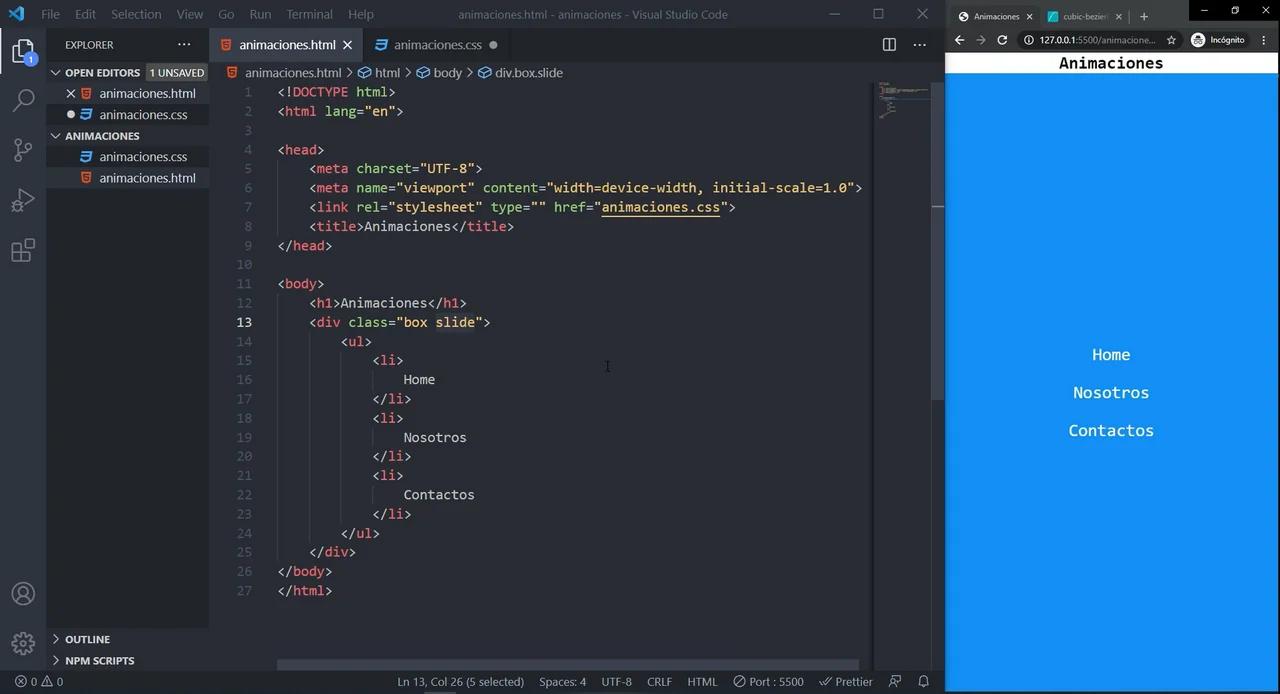Open notifications bell in status bar
This screenshot has height=694, width=1280.
pyautogui.click(x=924, y=682)
